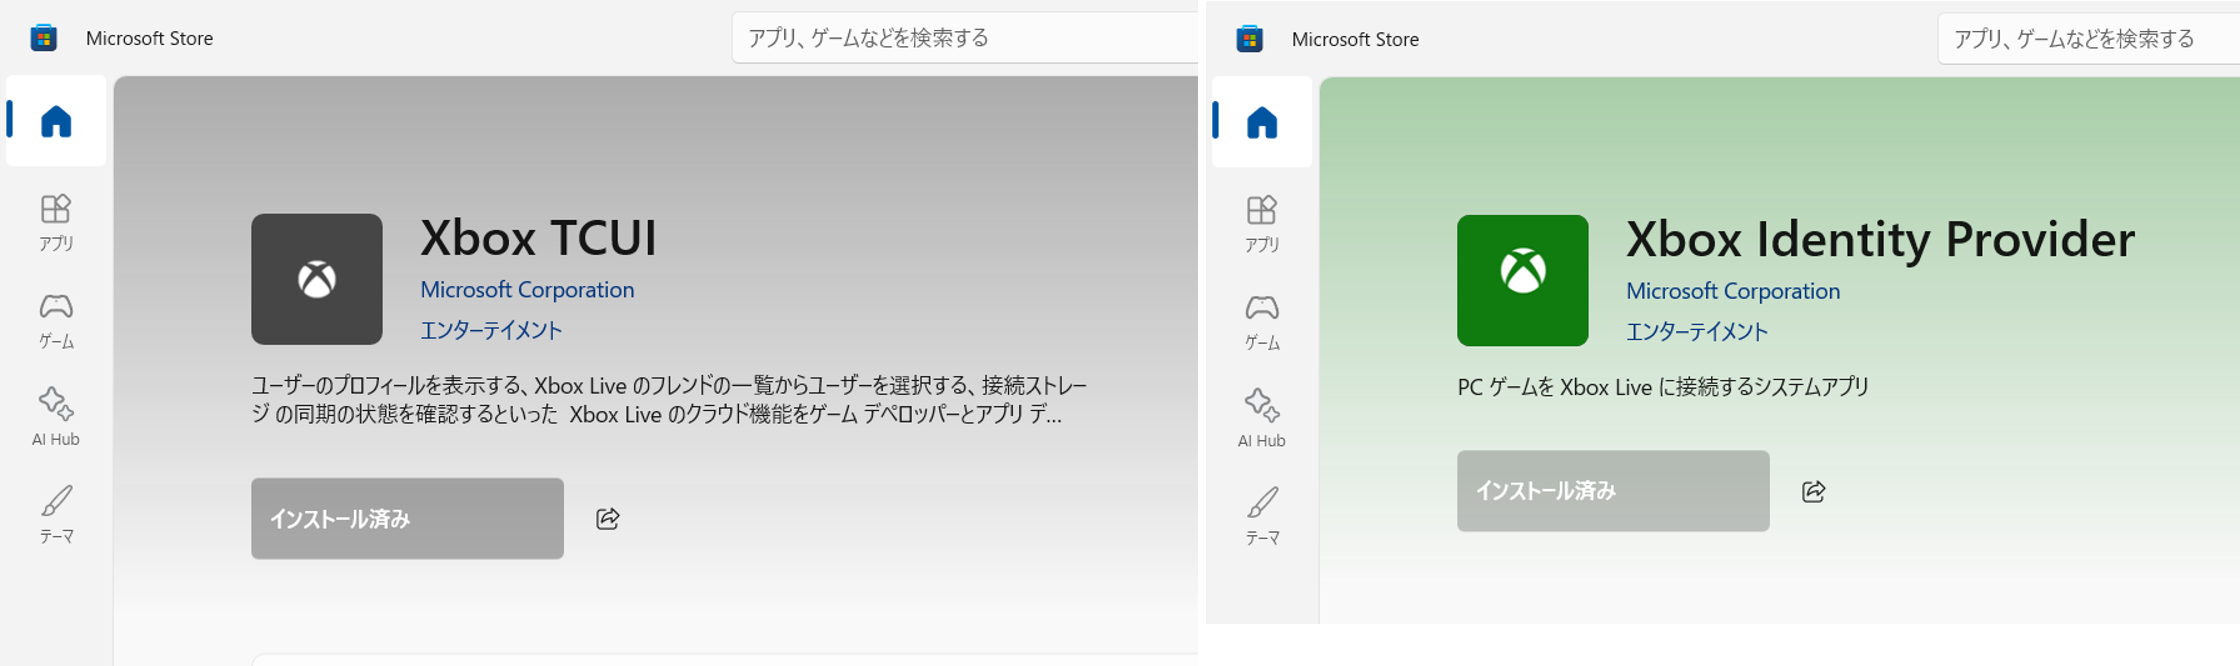Focus the search box in the Xbox TCUI window
The height and width of the screenshot is (666, 2240).
(965, 38)
